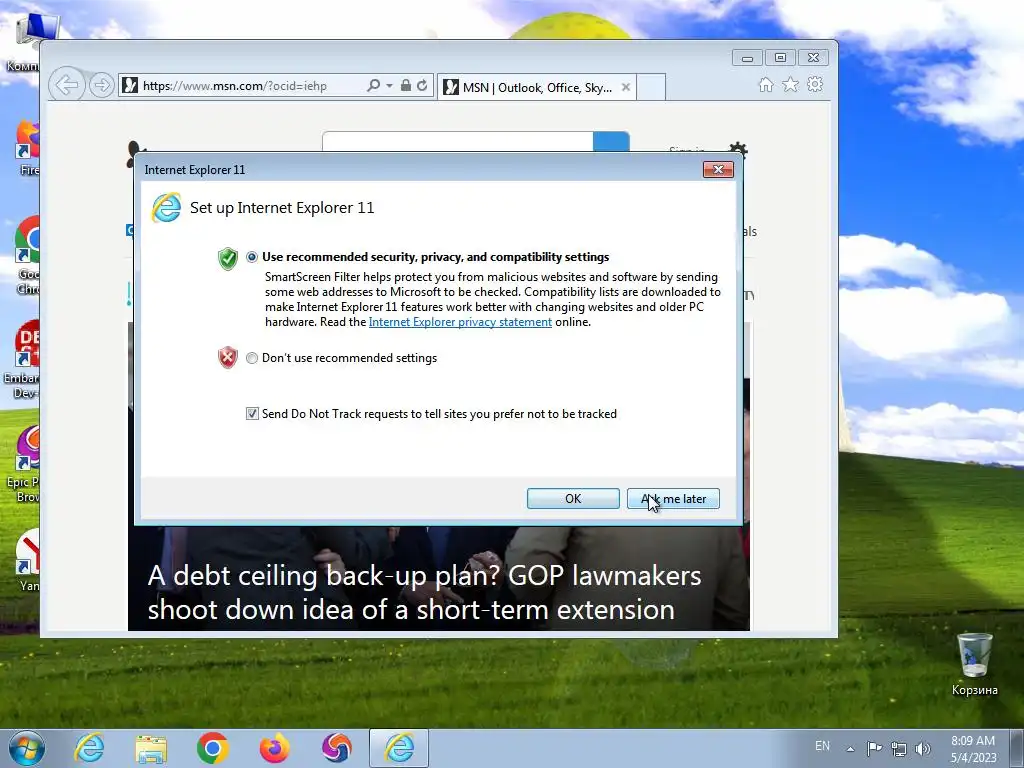
Task: Launch Firefox from the taskbar
Action: tap(274, 748)
